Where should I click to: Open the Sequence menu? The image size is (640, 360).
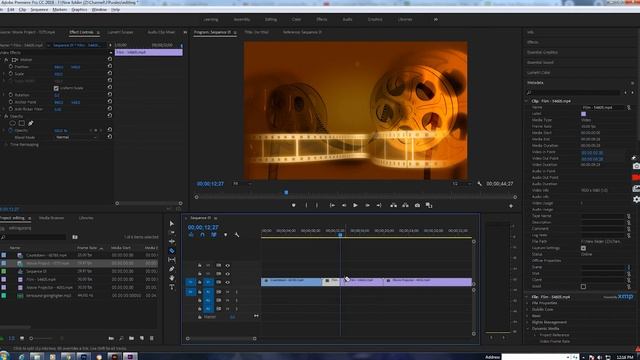point(39,9)
